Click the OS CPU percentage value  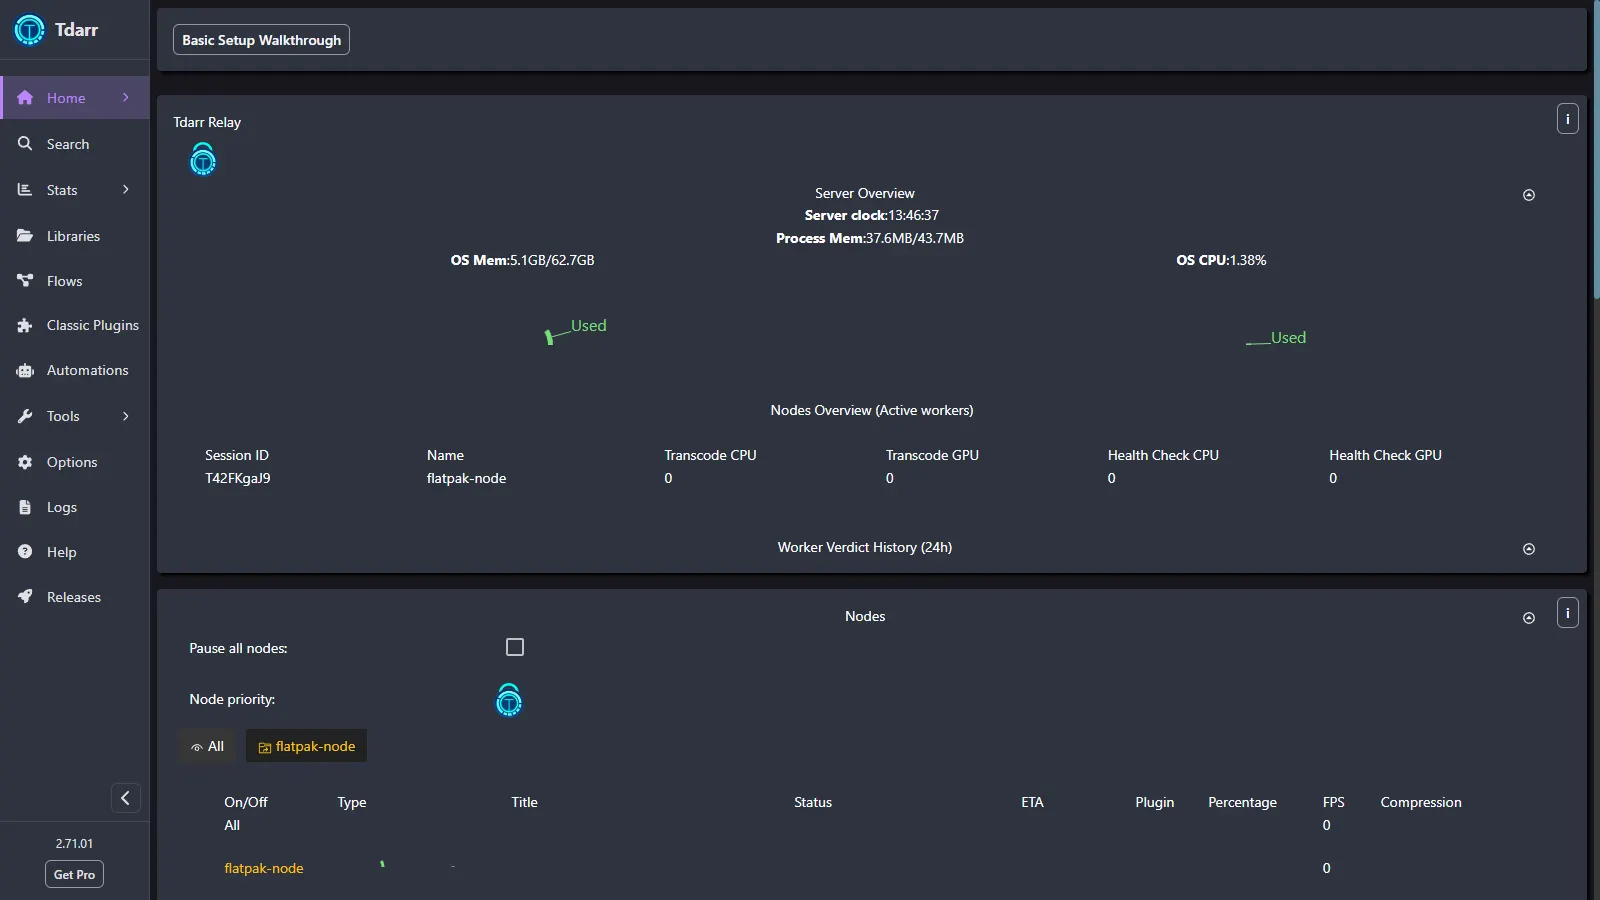[1247, 260]
